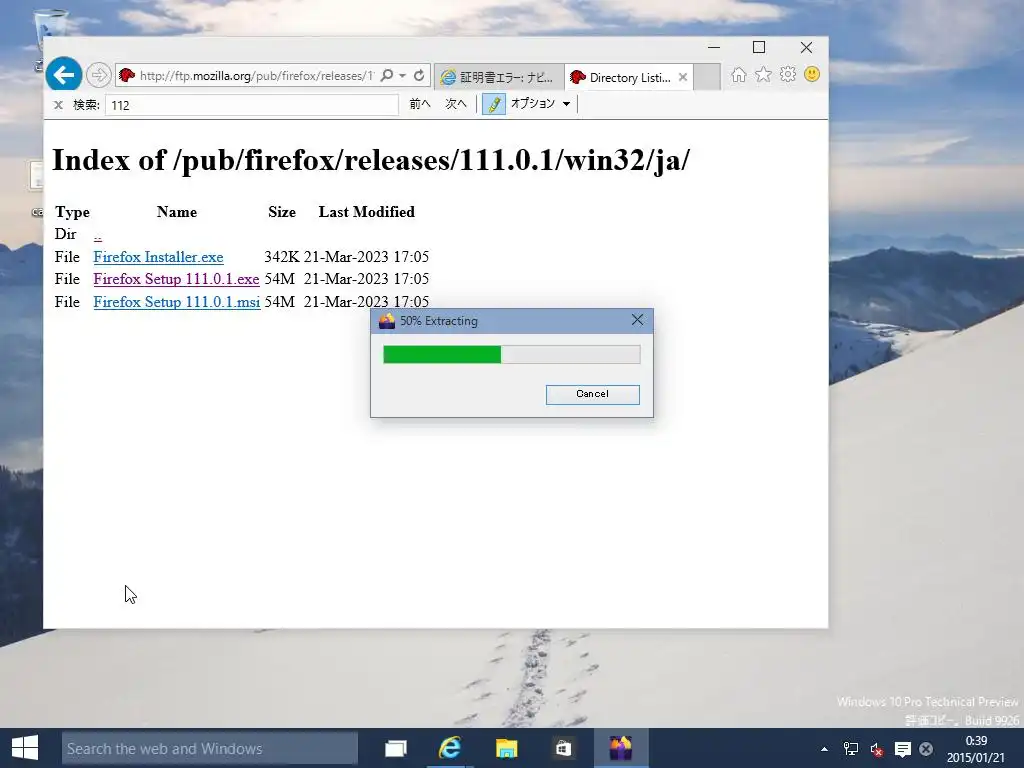Open the Home icon in IE toolbar
Image resolution: width=1024 pixels, height=768 pixels.
(739, 74)
